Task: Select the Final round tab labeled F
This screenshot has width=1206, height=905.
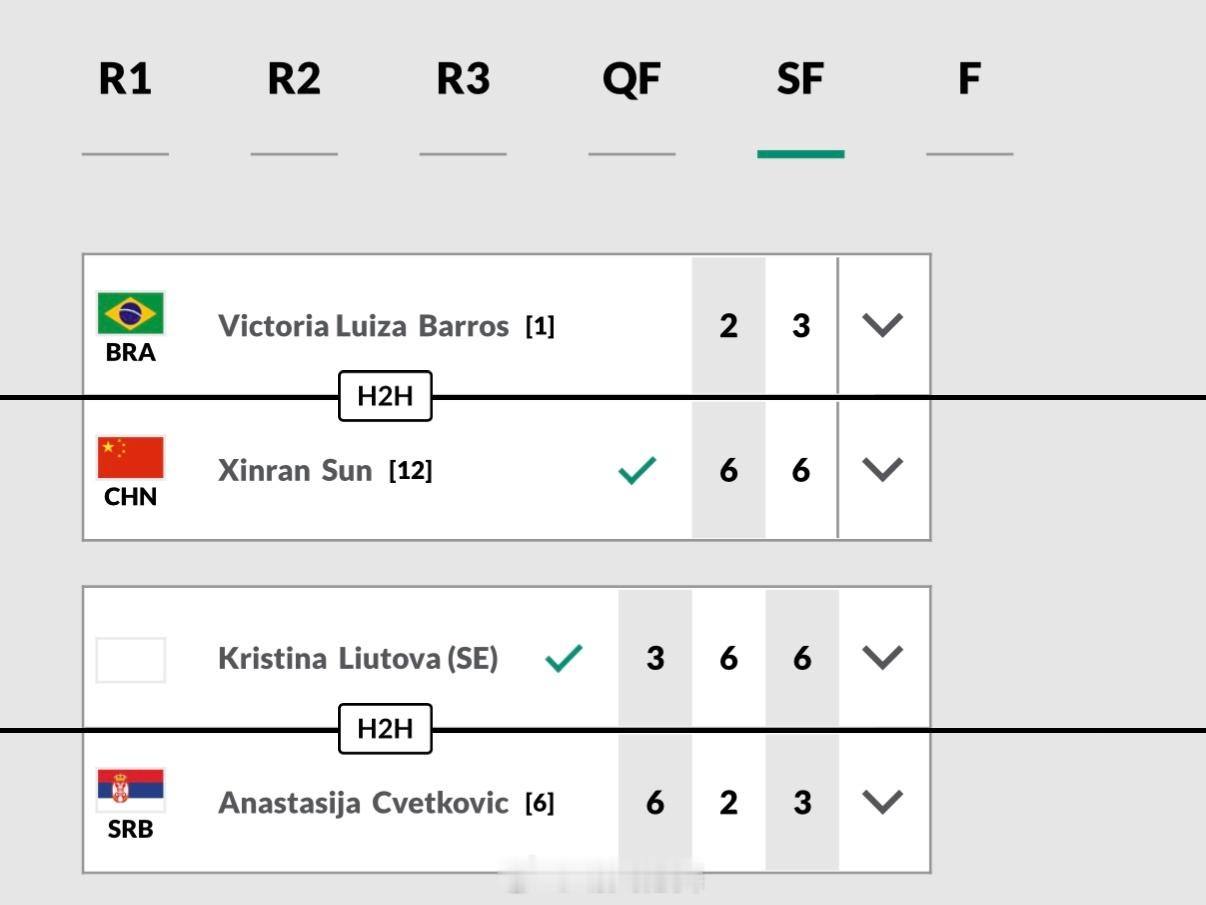Action: click(x=967, y=79)
